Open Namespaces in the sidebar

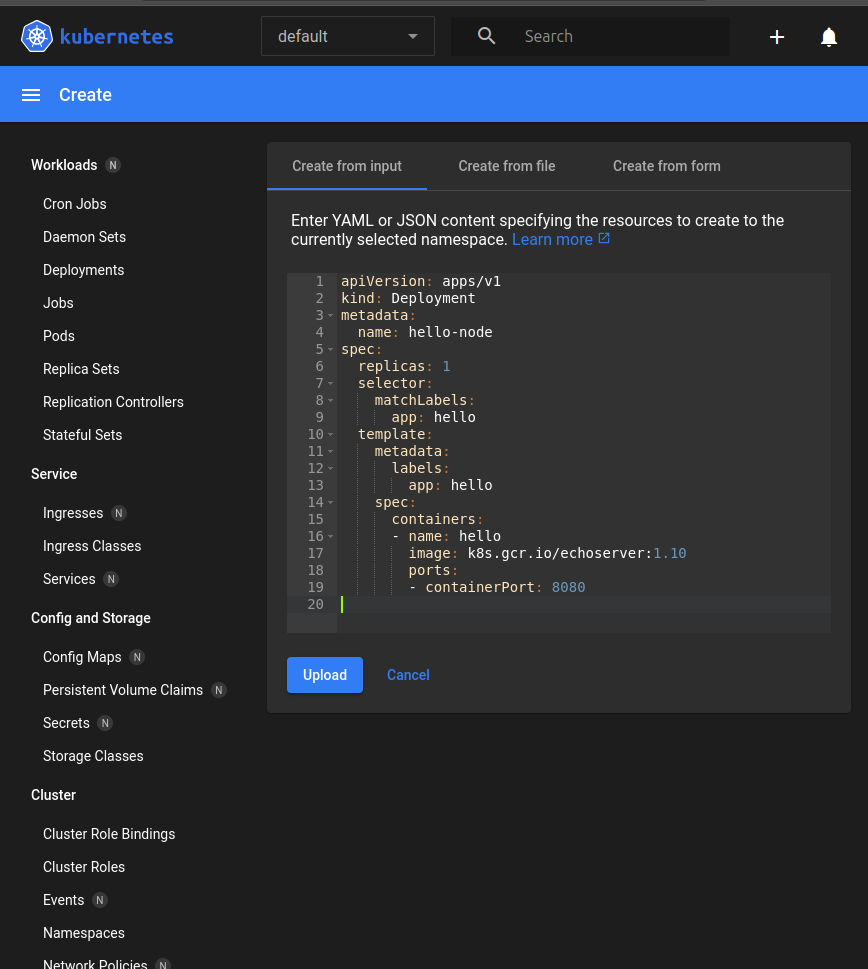[84, 933]
